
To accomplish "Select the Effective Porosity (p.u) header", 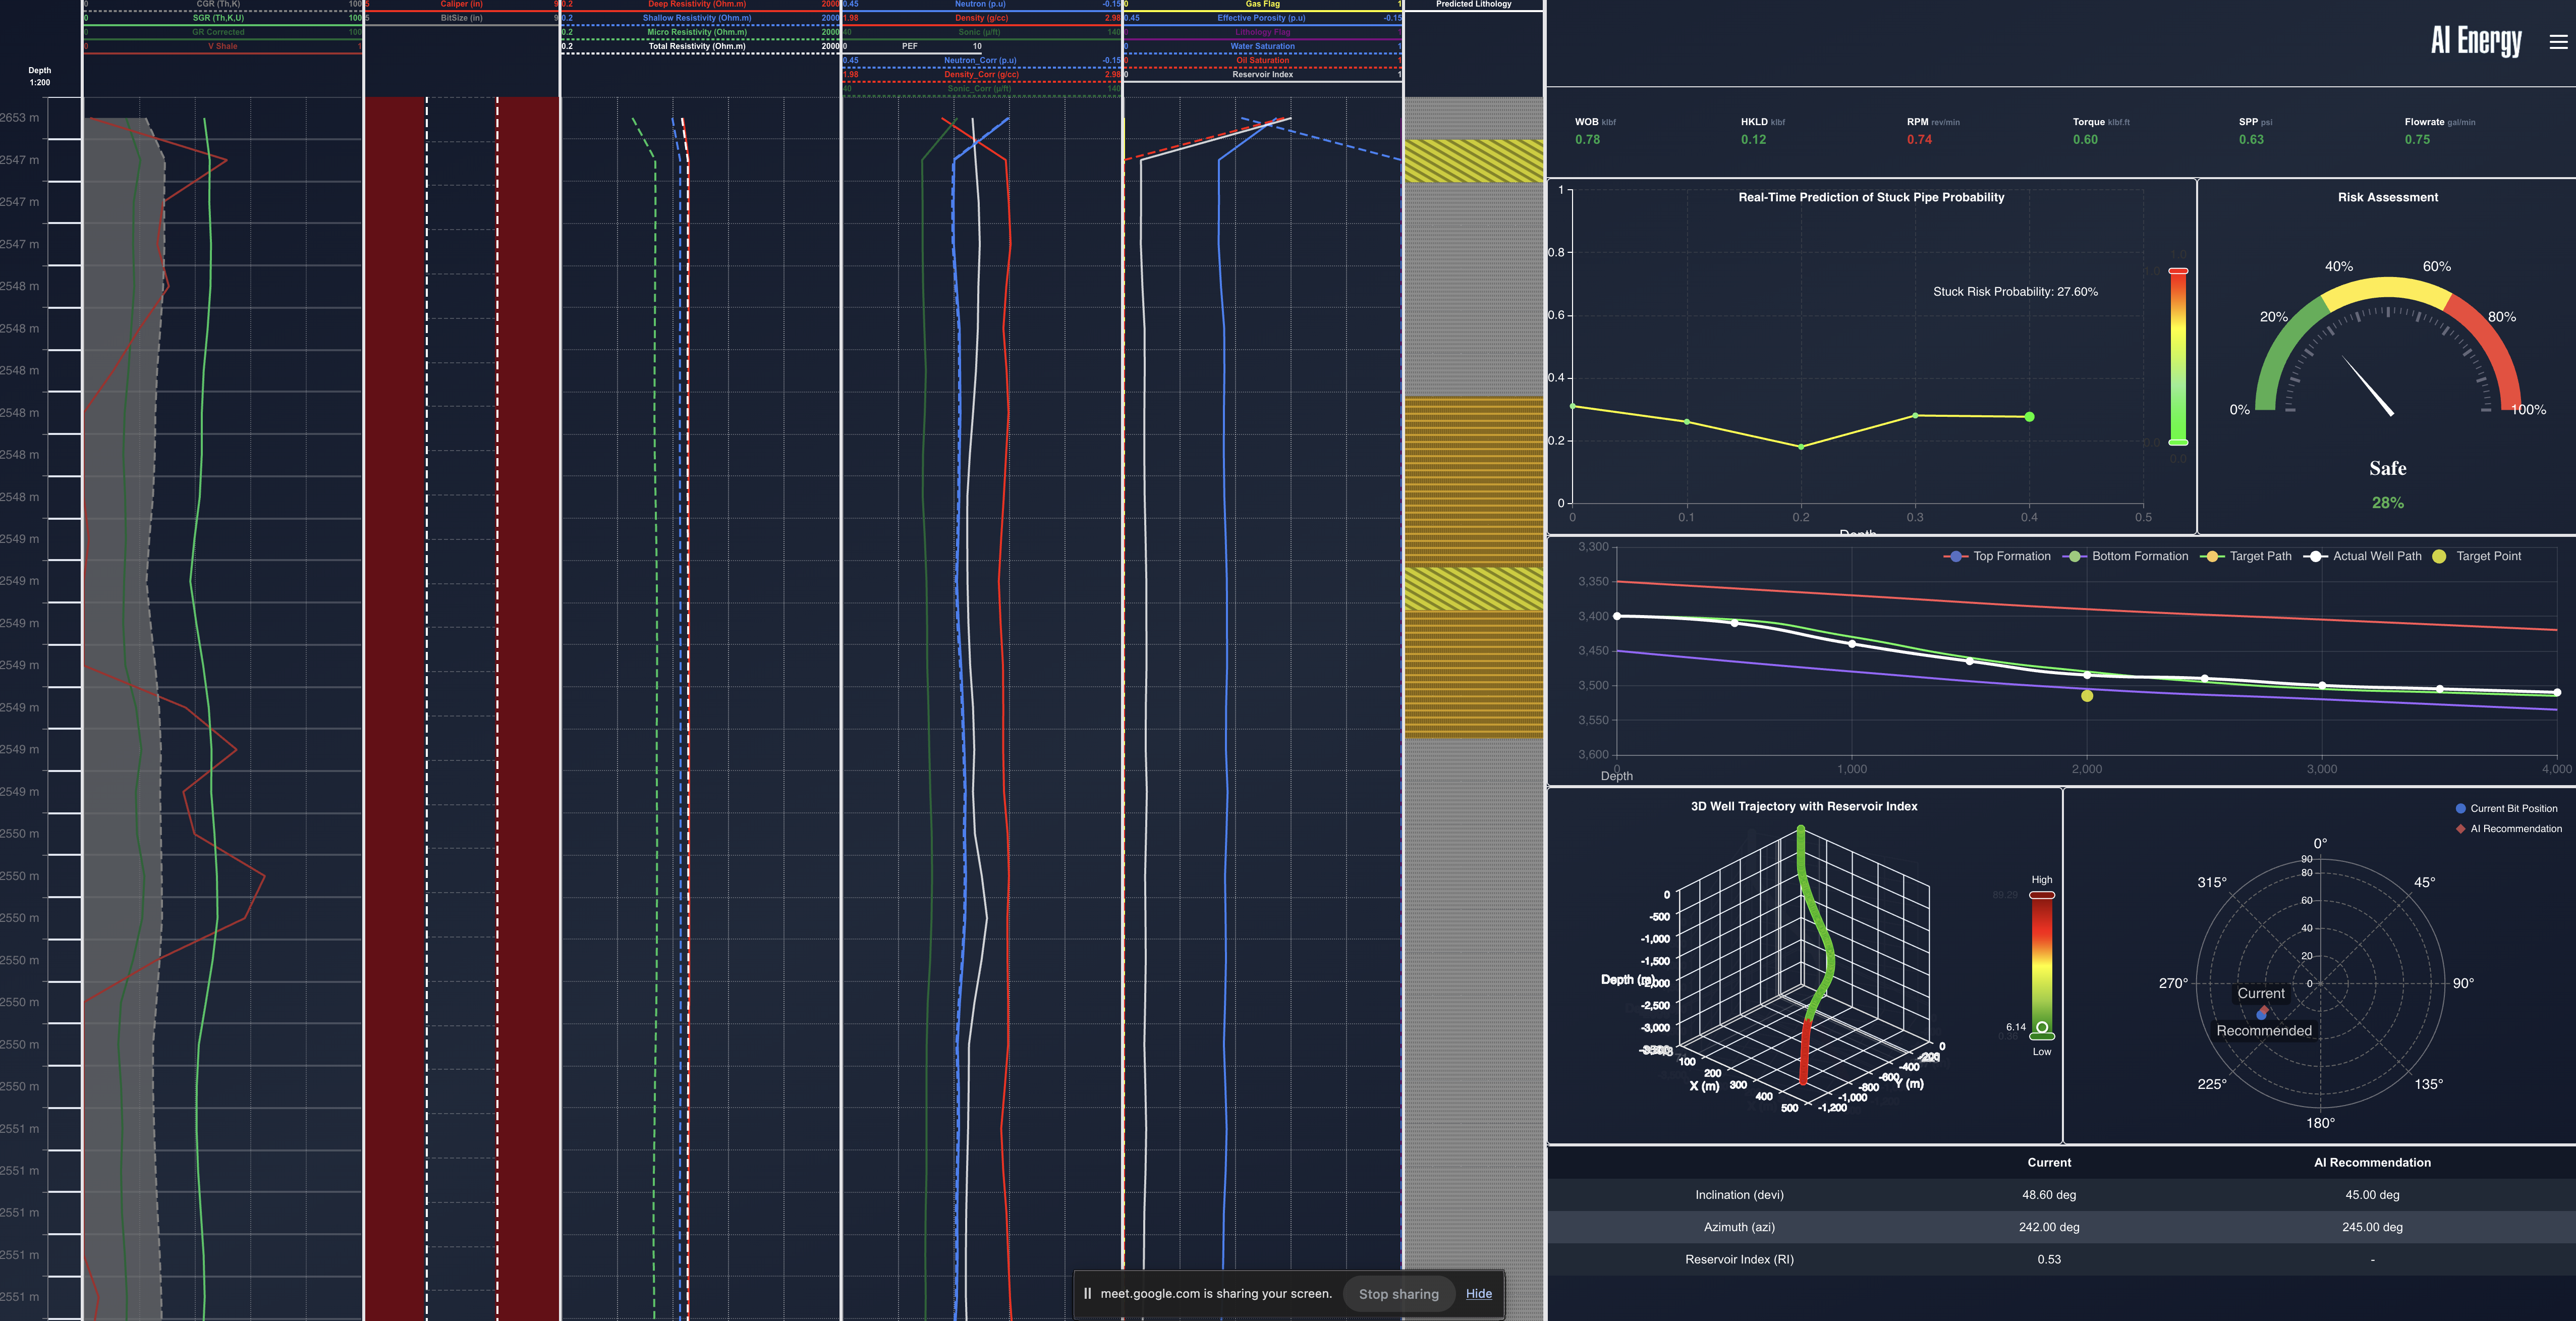I will click(x=1261, y=18).
